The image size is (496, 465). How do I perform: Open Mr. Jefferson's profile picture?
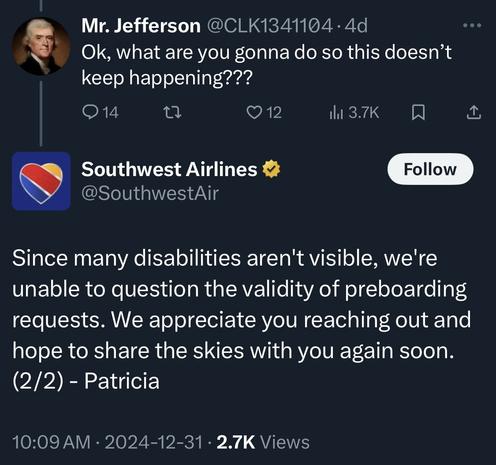tap(41, 46)
